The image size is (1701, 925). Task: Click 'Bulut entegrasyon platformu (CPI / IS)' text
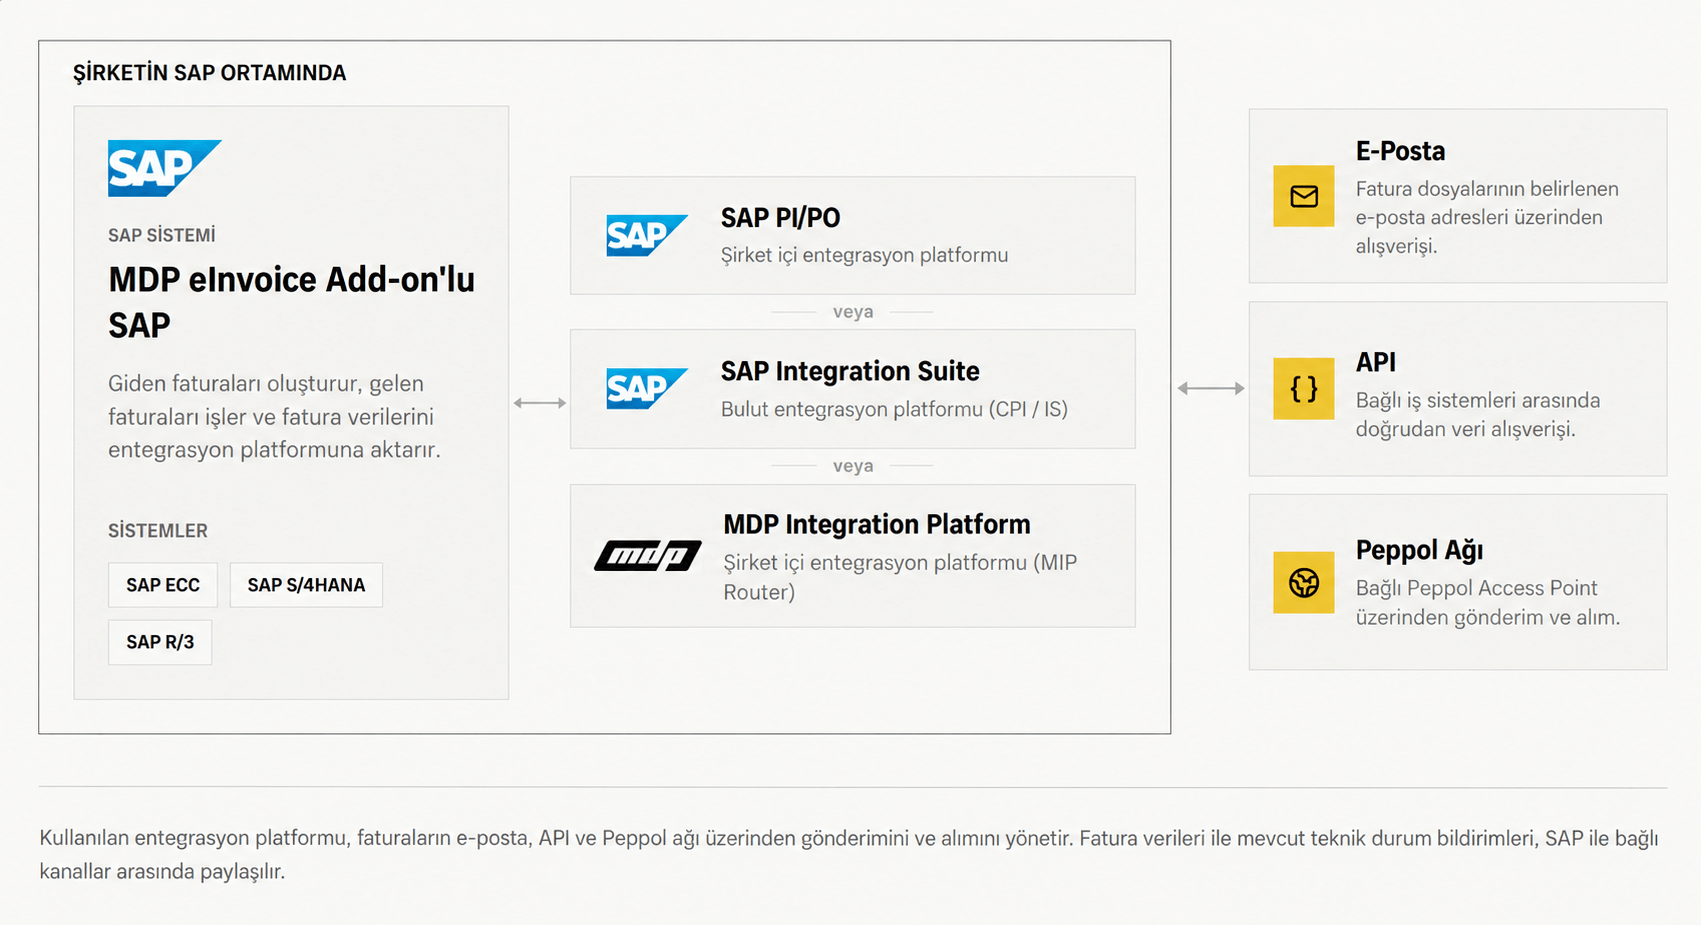894,409
